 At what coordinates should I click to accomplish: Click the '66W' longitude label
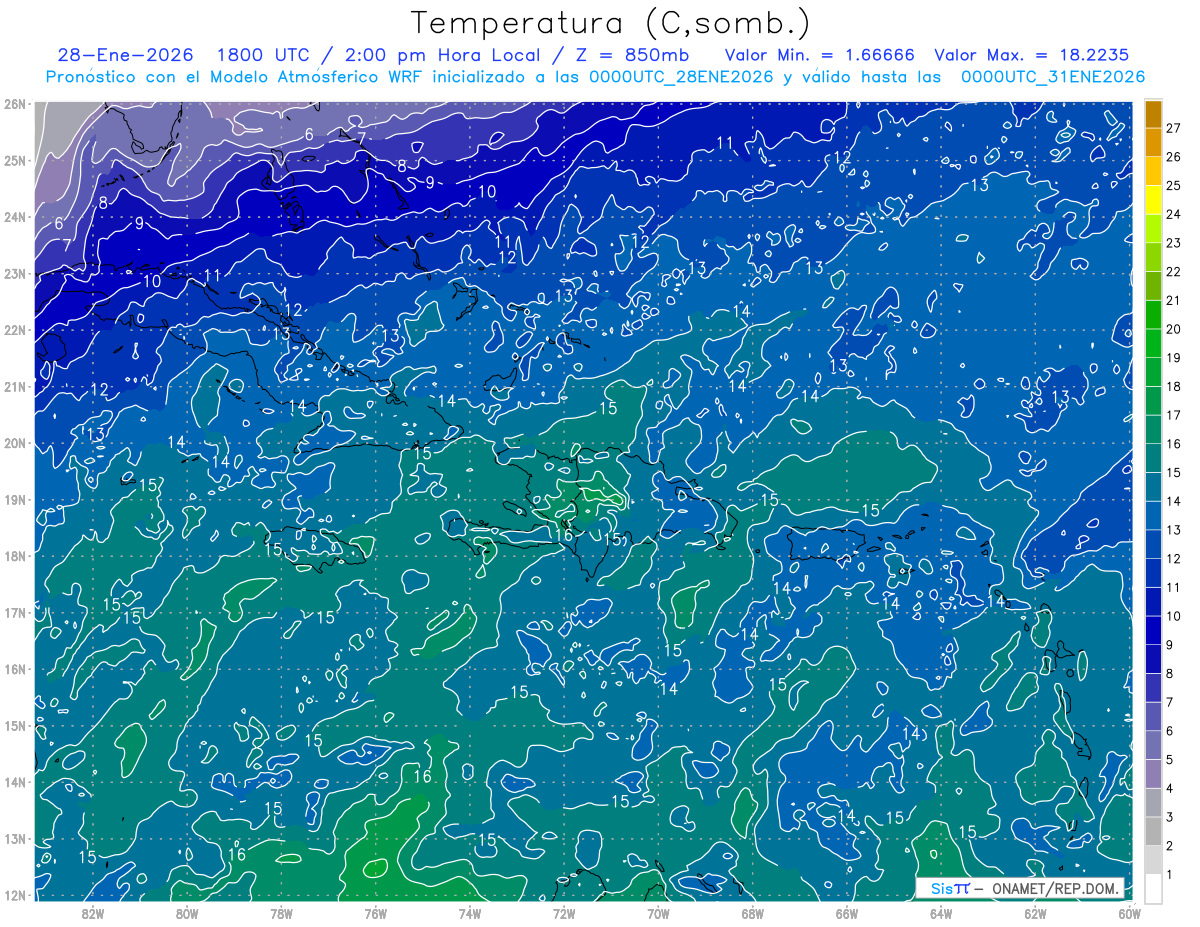847,912
